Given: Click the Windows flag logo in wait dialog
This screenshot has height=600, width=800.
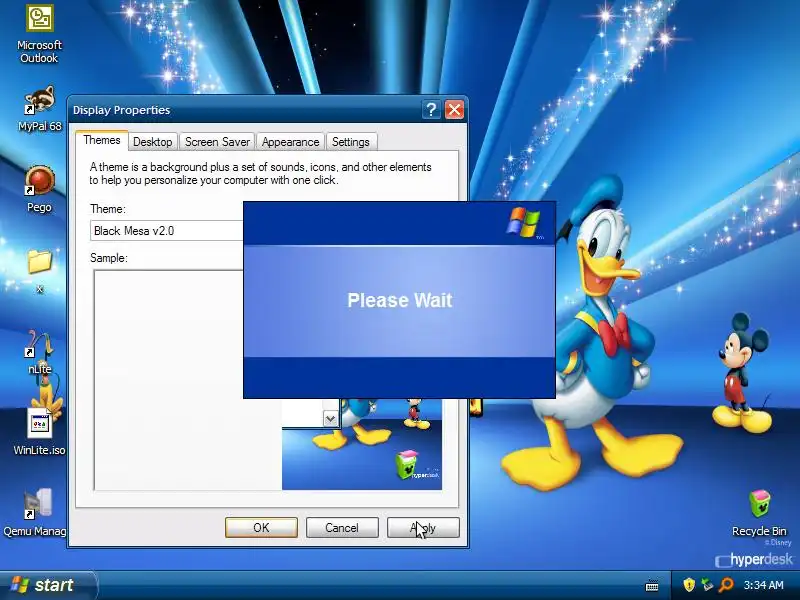Looking at the screenshot, I should tap(524, 222).
